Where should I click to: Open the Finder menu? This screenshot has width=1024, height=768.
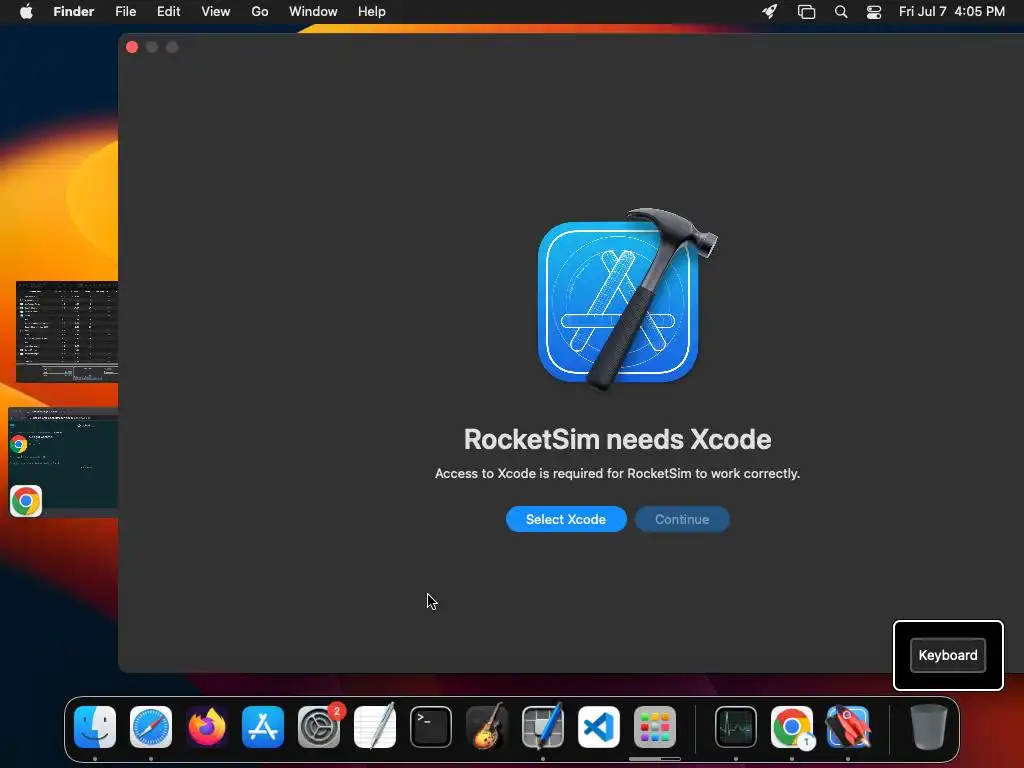point(74,12)
